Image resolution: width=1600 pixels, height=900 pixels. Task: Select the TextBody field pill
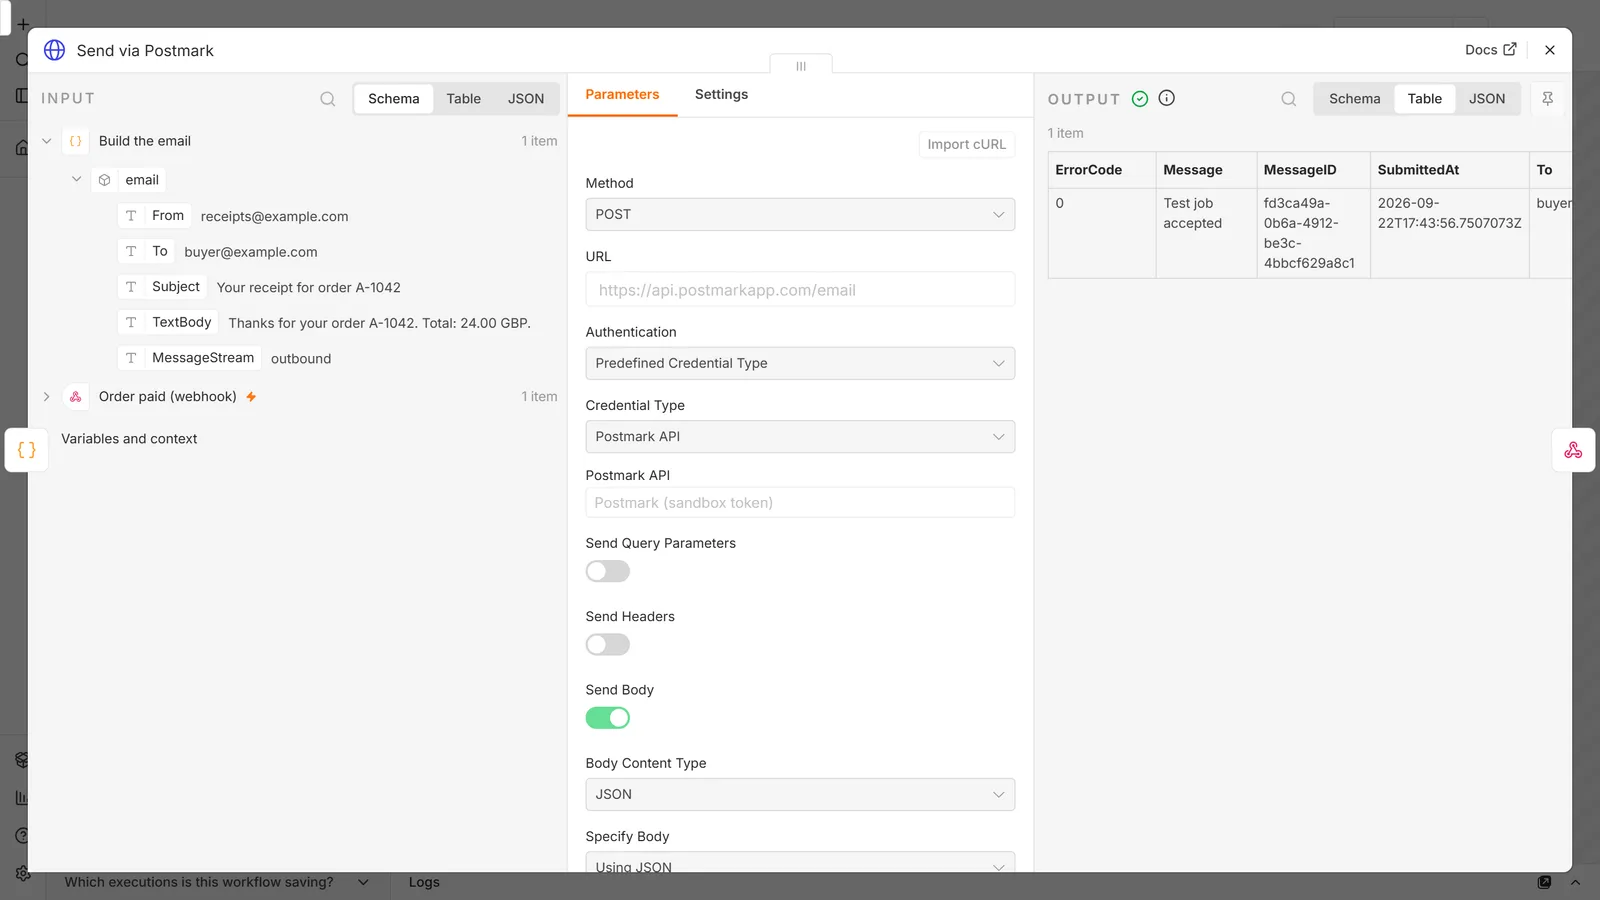(x=169, y=323)
